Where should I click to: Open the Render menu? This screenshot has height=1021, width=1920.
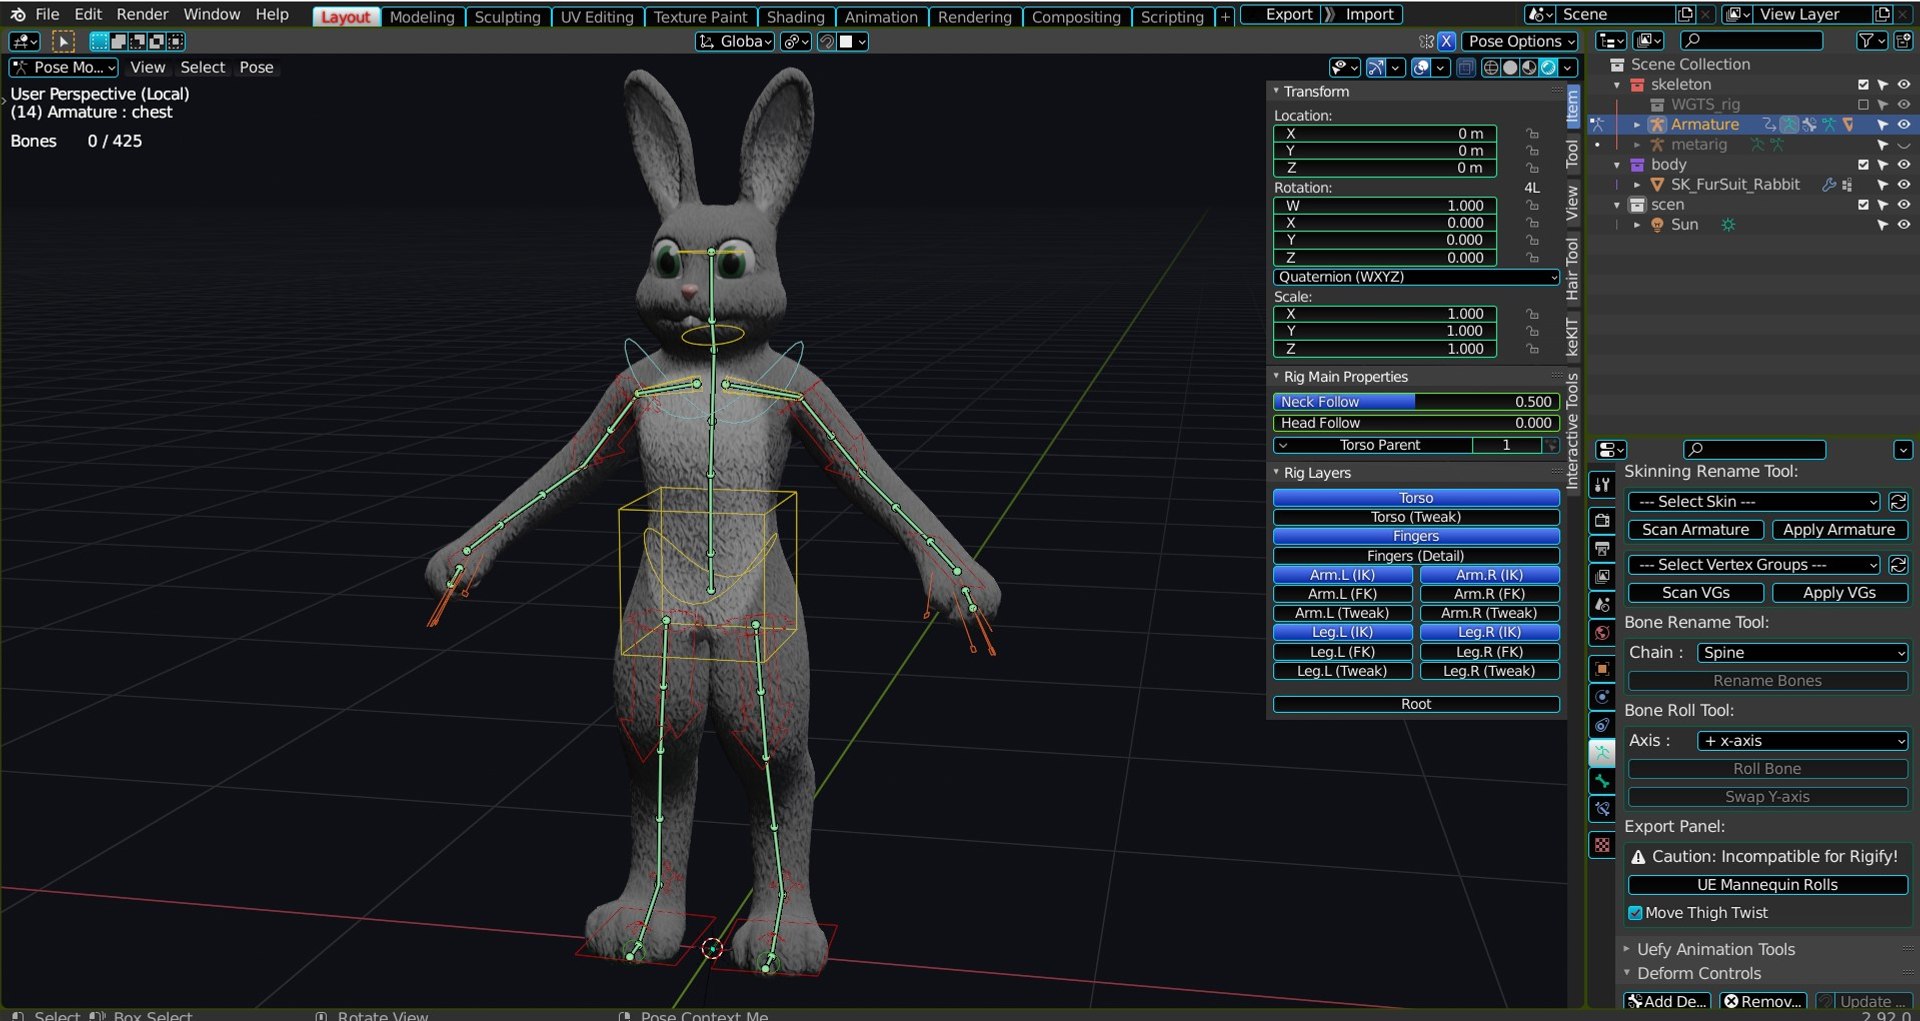142,14
